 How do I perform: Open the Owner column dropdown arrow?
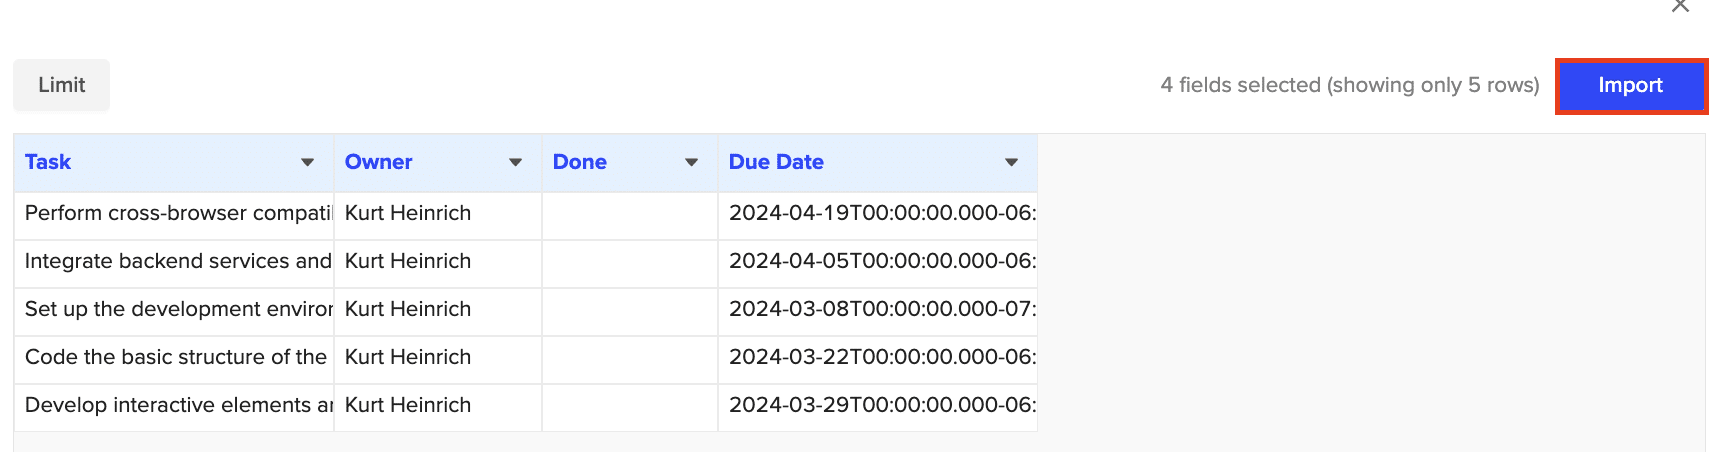(515, 163)
